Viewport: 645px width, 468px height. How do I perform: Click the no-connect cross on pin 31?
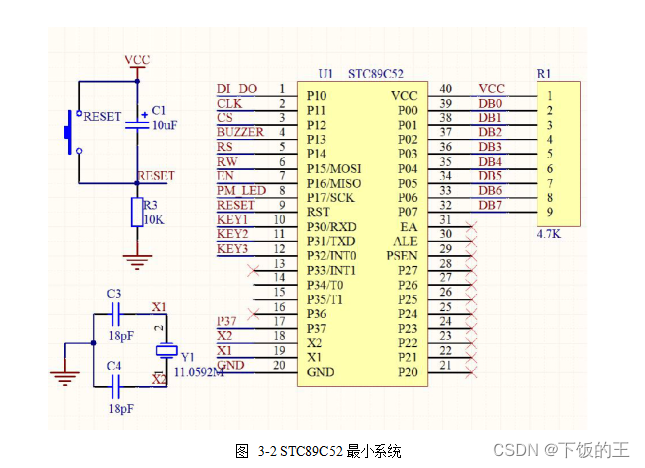point(471,226)
